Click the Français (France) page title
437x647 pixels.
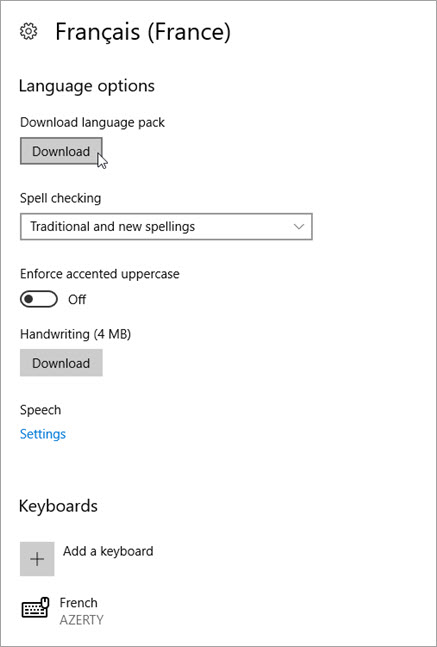pos(143,32)
